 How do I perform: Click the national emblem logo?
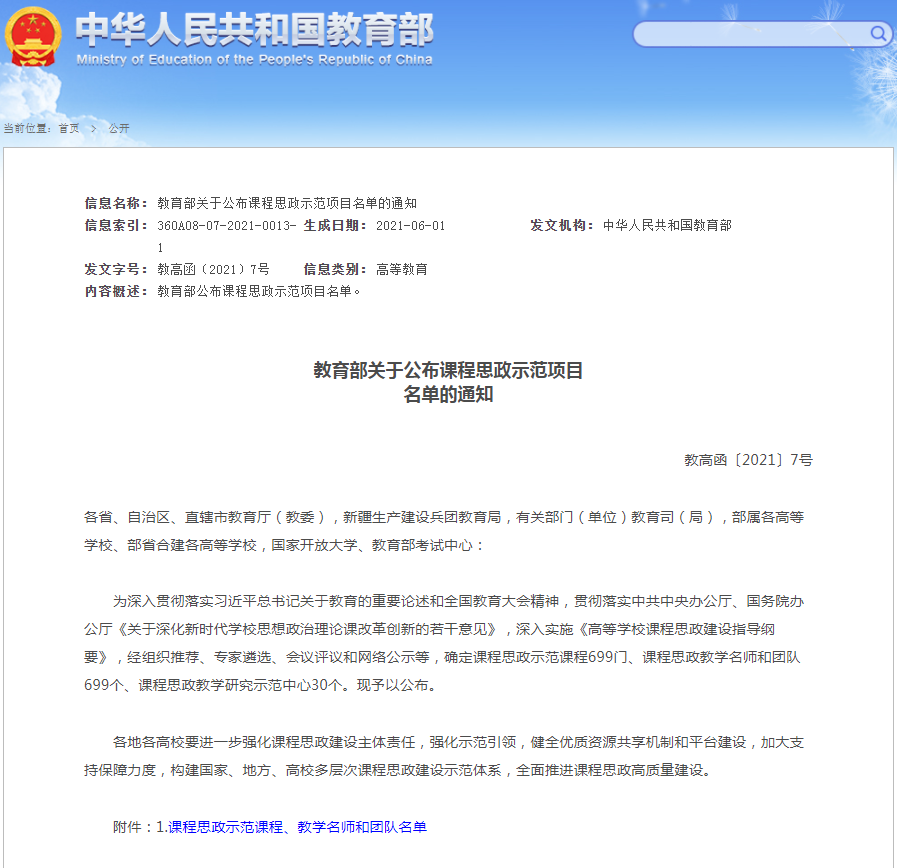(33, 37)
